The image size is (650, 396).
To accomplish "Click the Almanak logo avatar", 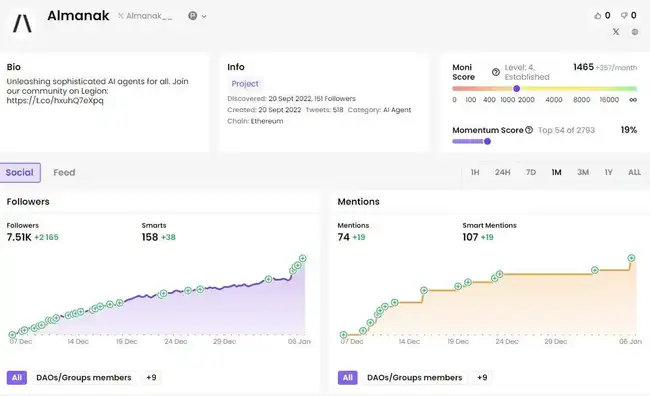I will point(22,23).
